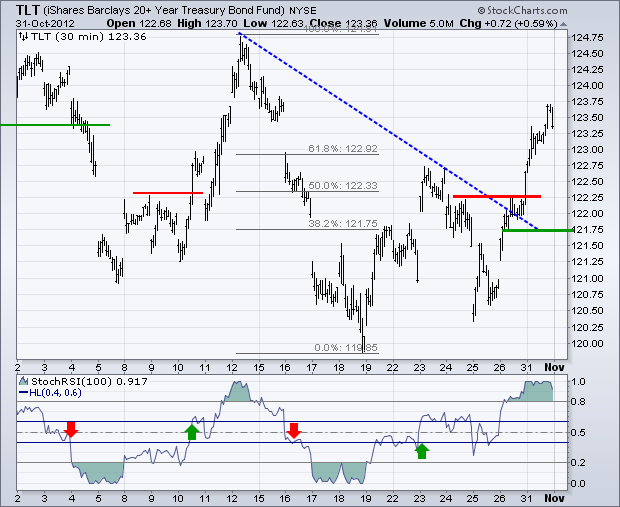Click the blue HL line marker in the legend
Image resolution: width=620 pixels, height=507 pixels.
coord(23,393)
